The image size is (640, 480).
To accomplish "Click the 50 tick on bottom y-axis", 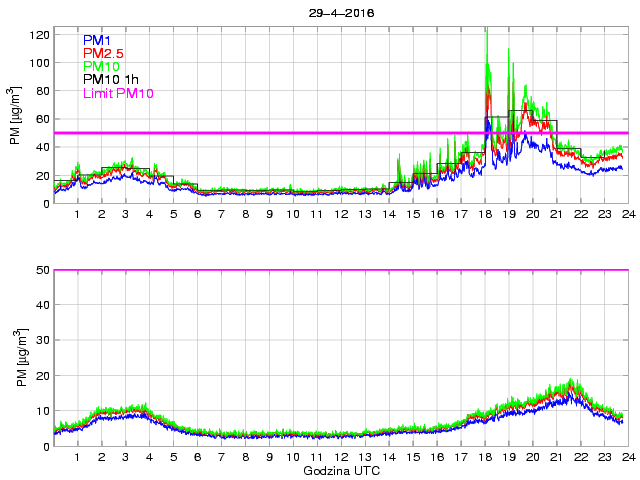I will [41, 270].
